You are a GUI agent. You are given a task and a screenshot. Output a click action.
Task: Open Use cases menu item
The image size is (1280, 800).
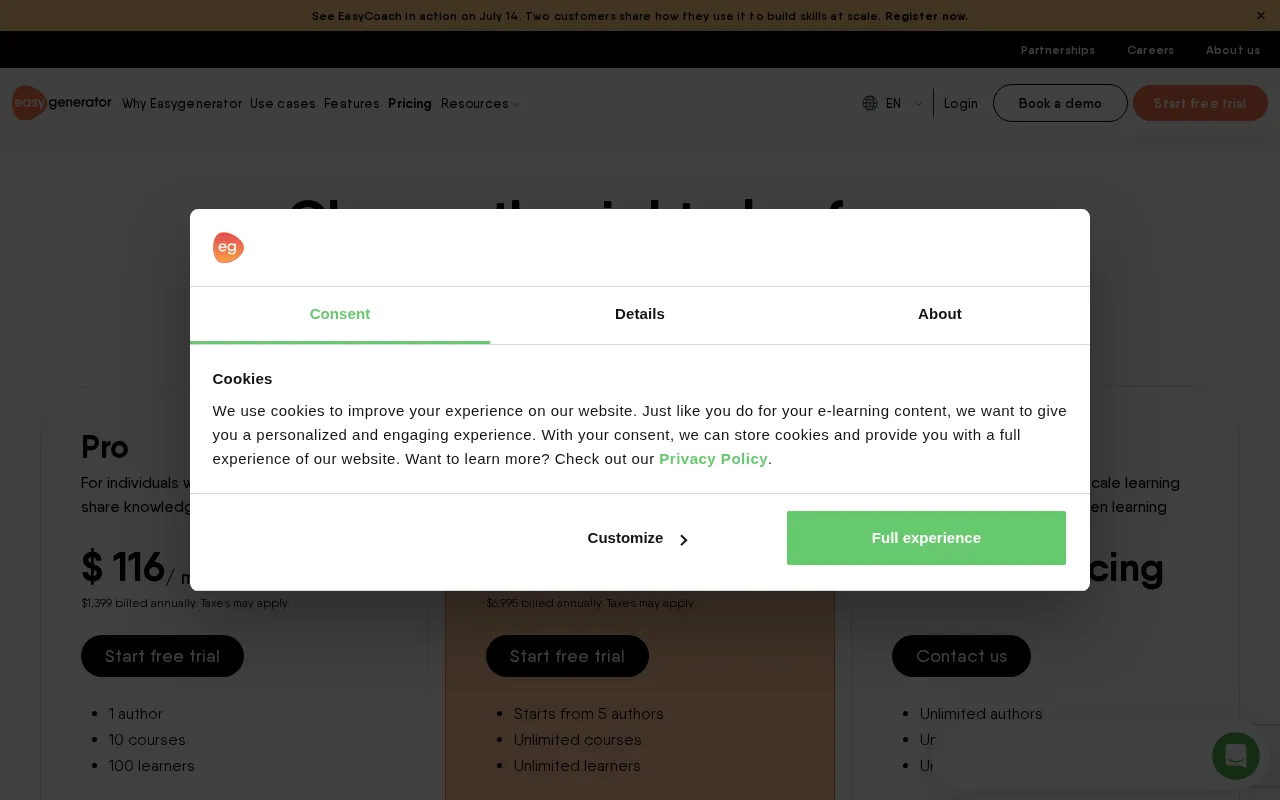pos(283,104)
